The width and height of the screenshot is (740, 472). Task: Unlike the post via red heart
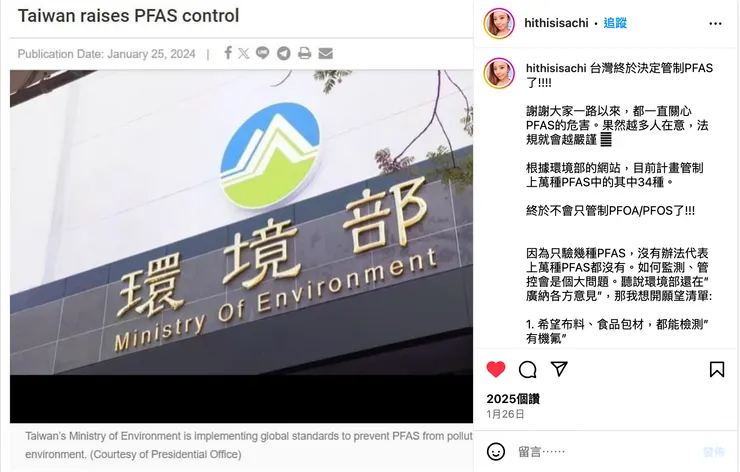(496, 369)
